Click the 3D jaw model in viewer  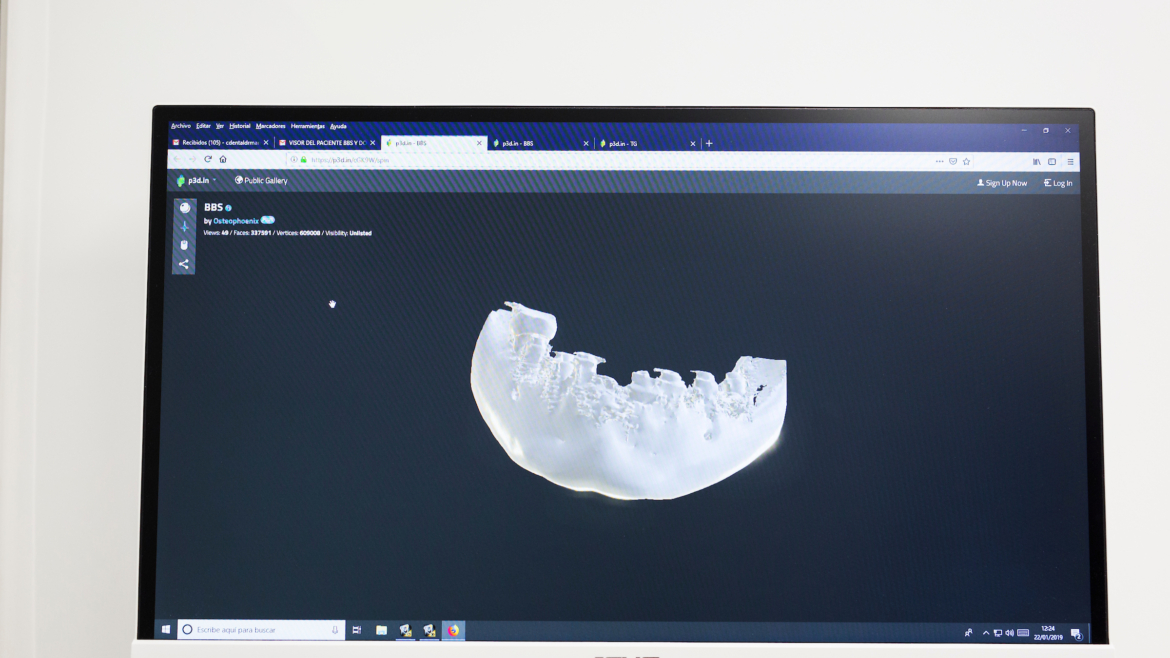coord(628,401)
